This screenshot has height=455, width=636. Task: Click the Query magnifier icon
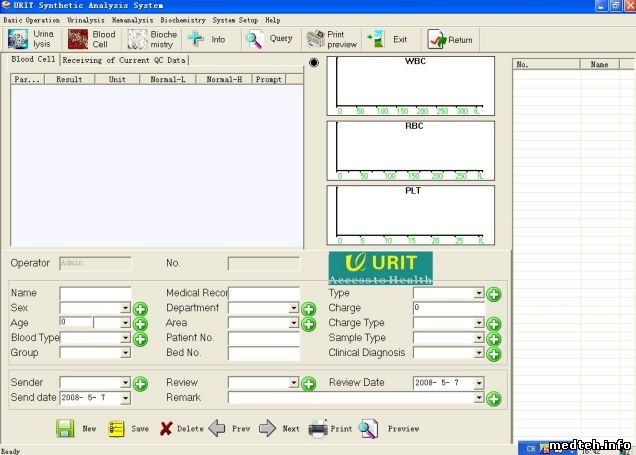pyautogui.click(x=255, y=39)
